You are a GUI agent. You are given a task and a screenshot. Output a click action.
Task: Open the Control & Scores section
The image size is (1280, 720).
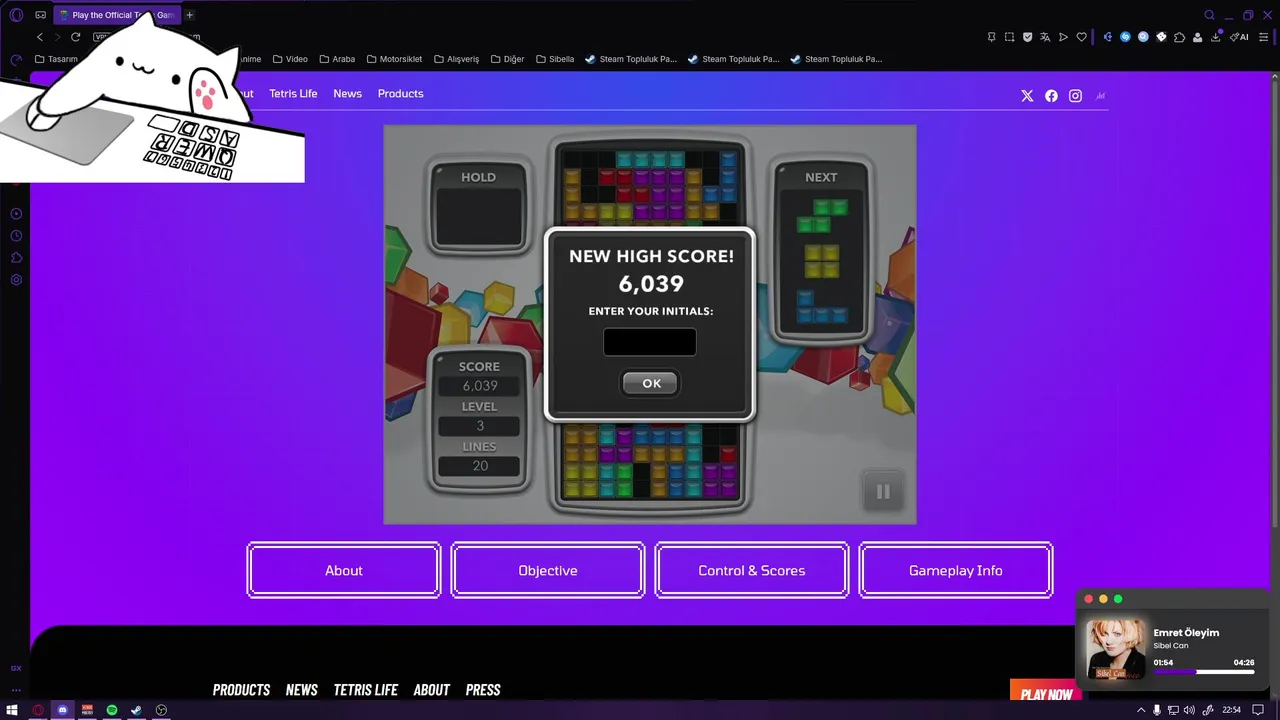tap(752, 570)
